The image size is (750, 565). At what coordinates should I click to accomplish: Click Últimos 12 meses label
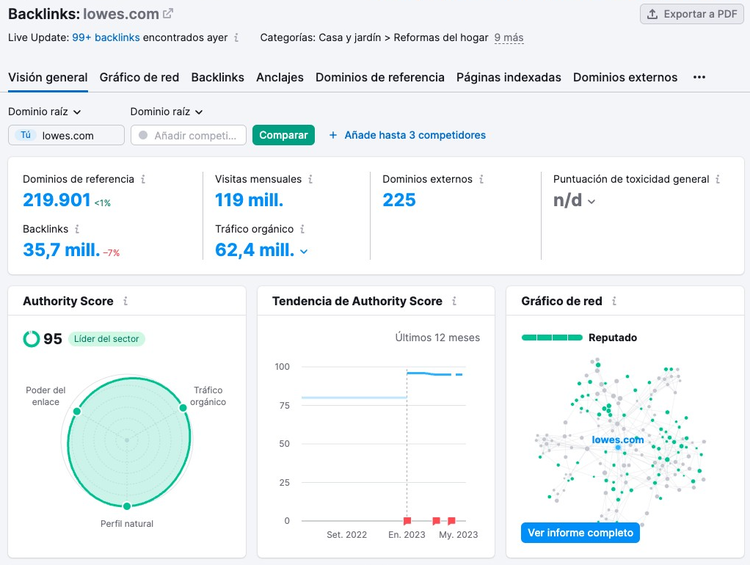tap(437, 337)
